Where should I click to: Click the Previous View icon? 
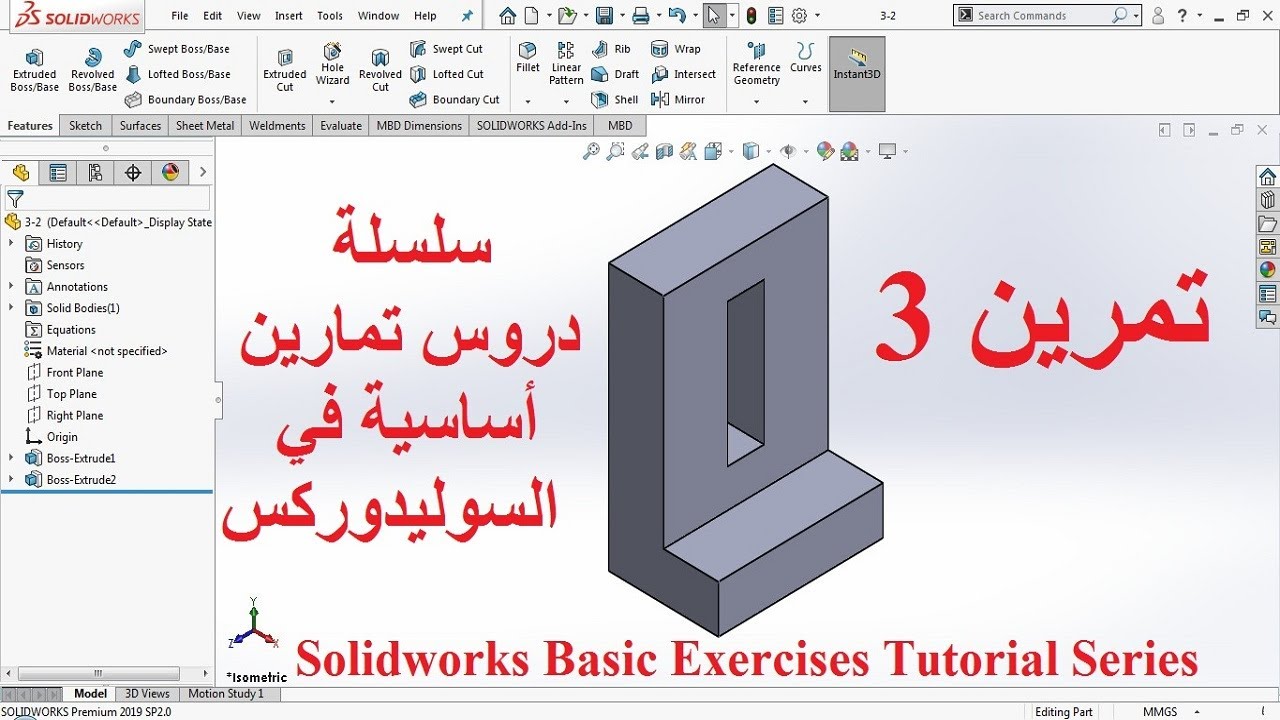640,151
